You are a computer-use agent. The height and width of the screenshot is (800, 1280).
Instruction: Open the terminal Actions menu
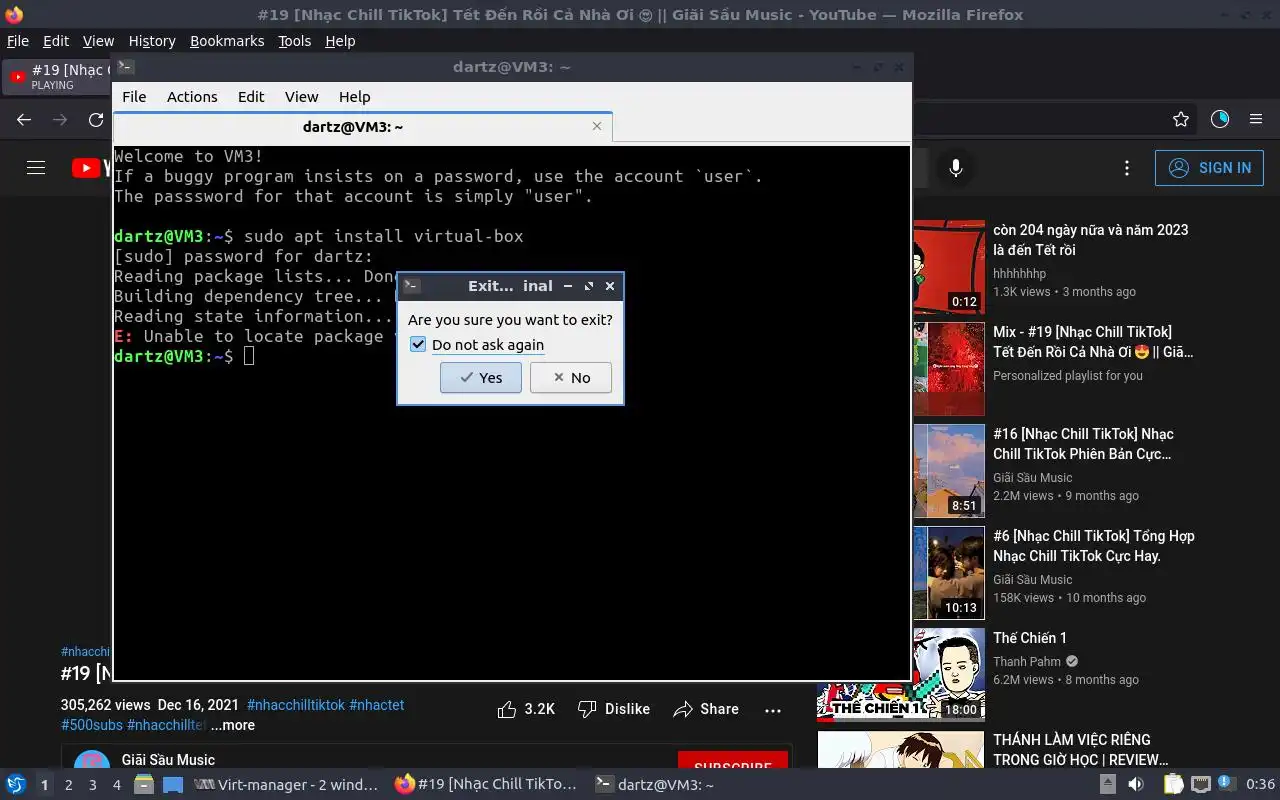[x=192, y=97]
